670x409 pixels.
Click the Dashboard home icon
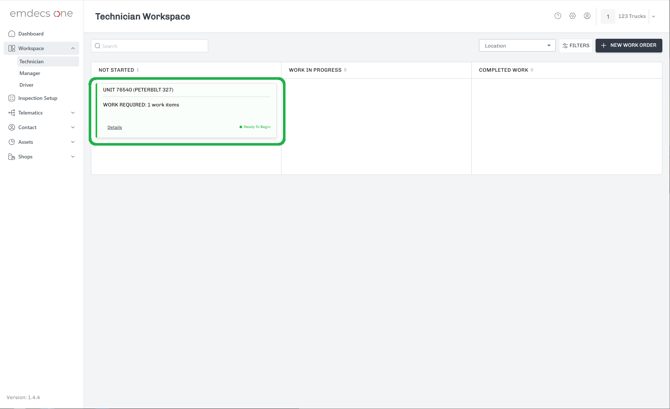pyautogui.click(x=12, y=33)
